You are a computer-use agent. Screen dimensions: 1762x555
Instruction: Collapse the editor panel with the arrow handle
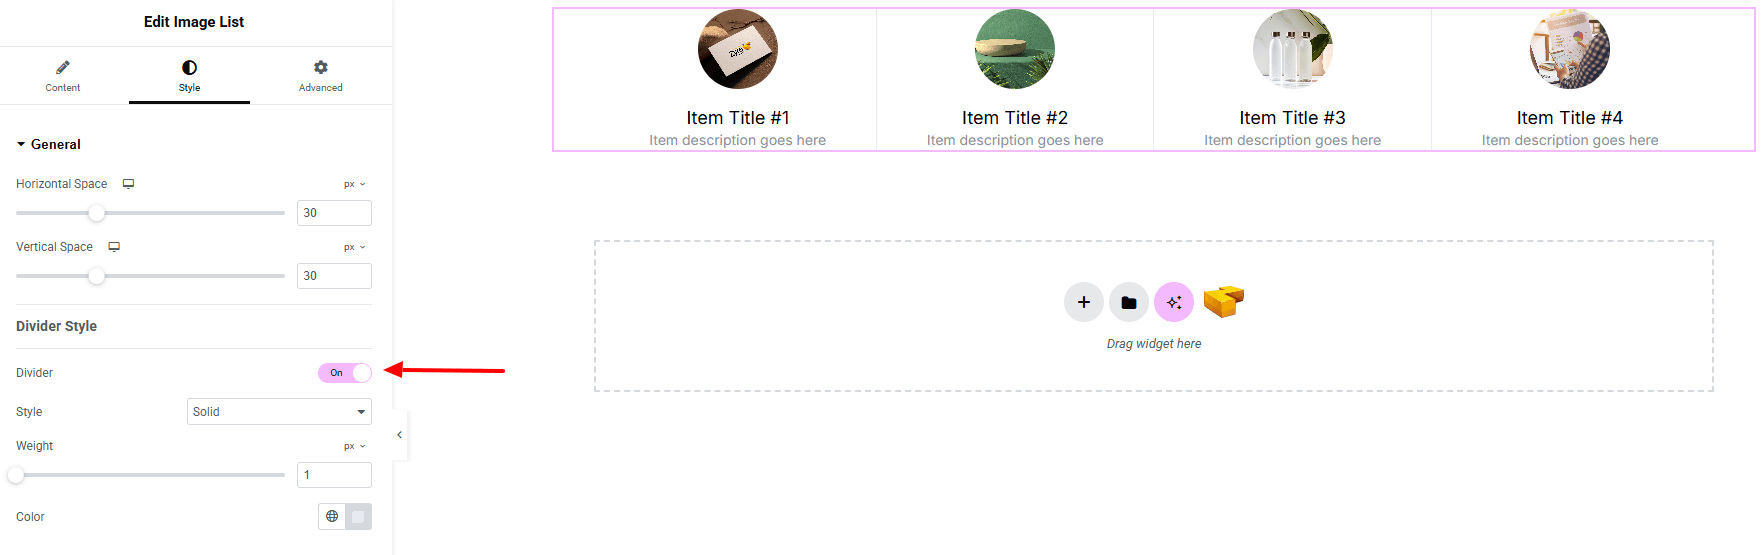399,435
